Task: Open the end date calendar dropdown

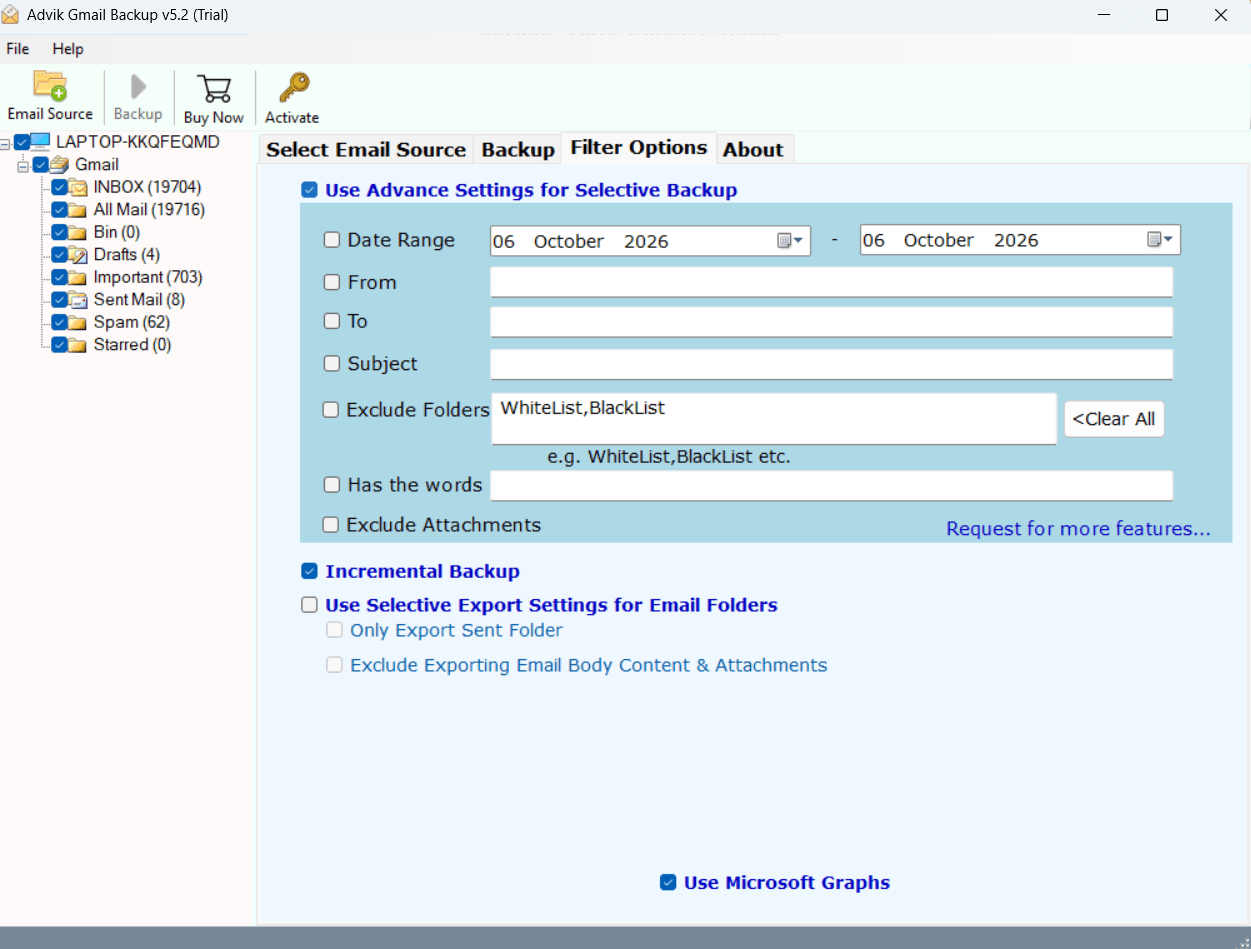Action: (1161, 240)
